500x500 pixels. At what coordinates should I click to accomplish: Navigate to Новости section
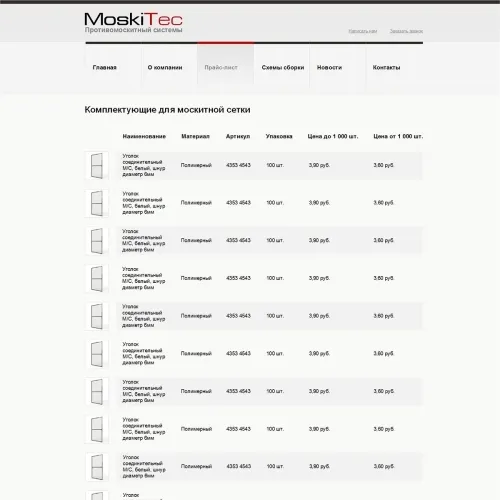(x=329, y=67)
